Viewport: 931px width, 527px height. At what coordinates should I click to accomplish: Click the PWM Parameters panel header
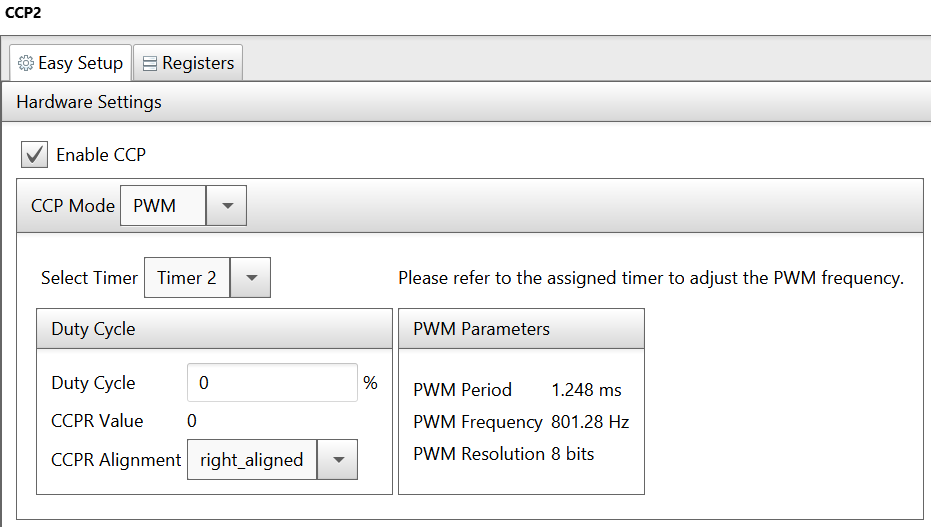[x=521, y=329]
